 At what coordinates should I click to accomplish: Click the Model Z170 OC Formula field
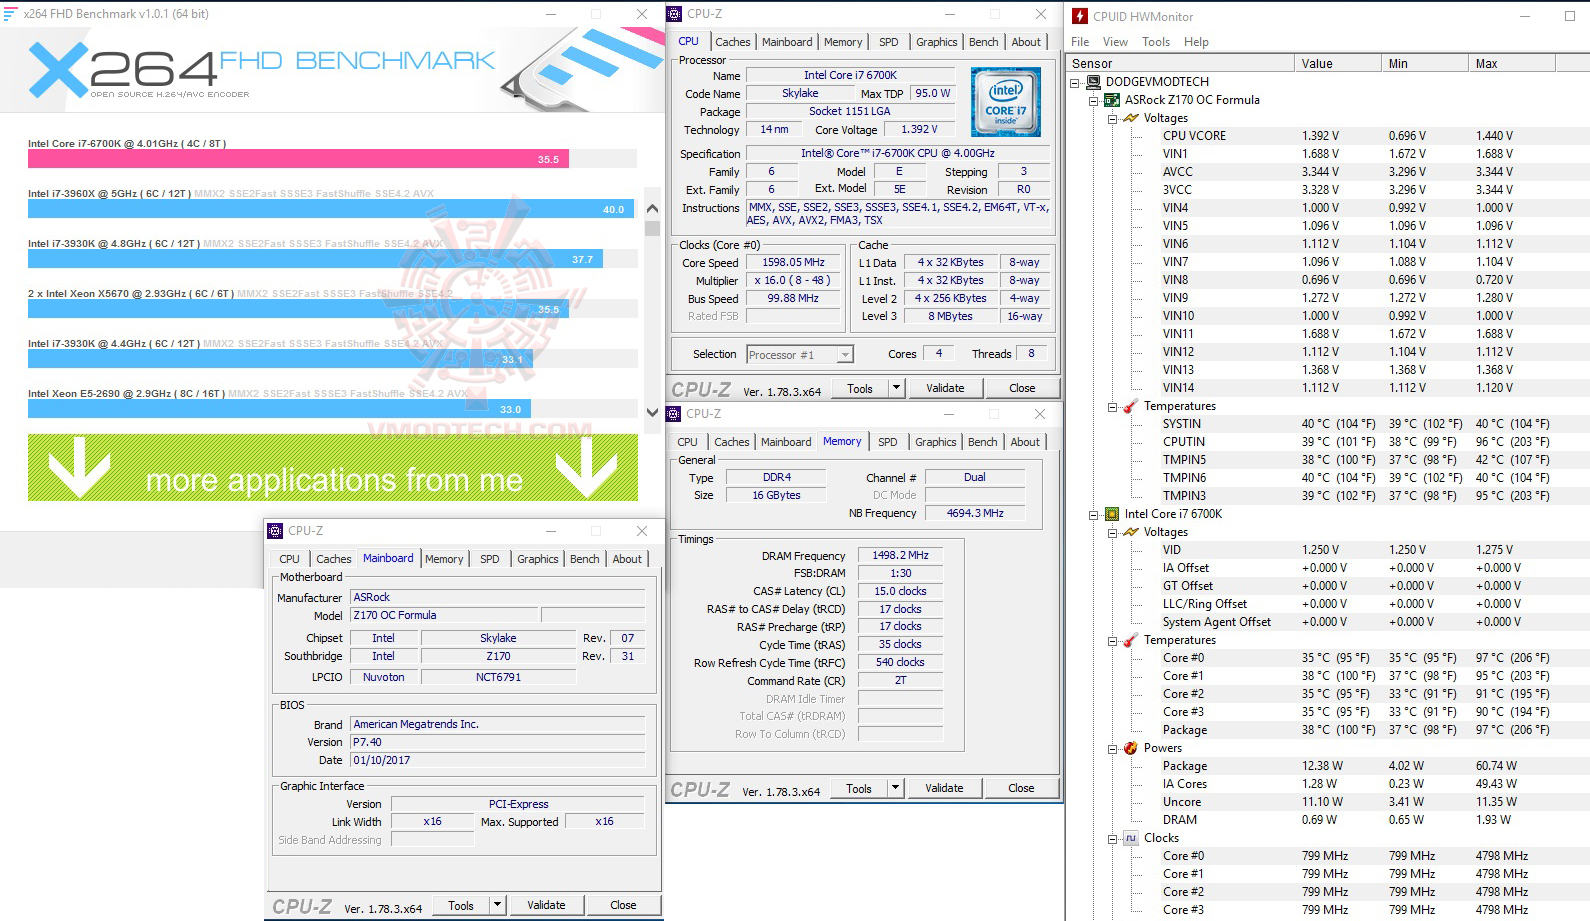pos(444,615)
